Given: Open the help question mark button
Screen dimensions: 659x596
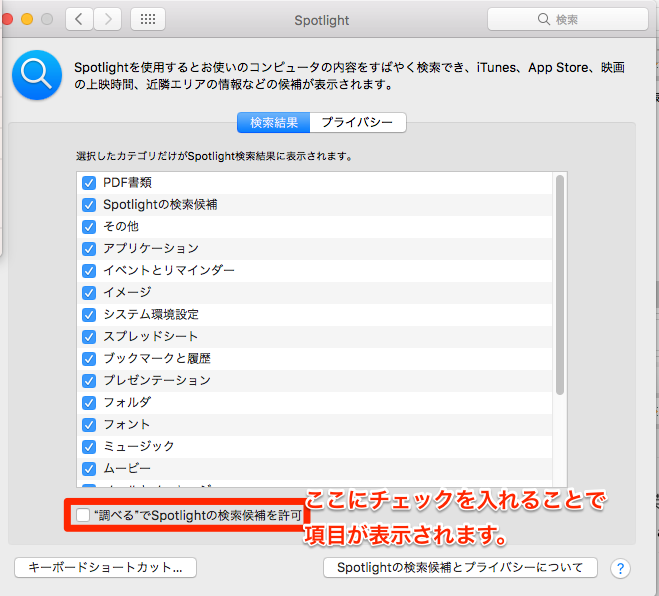Looking at the screenshot, I should (x=620, y=568).
